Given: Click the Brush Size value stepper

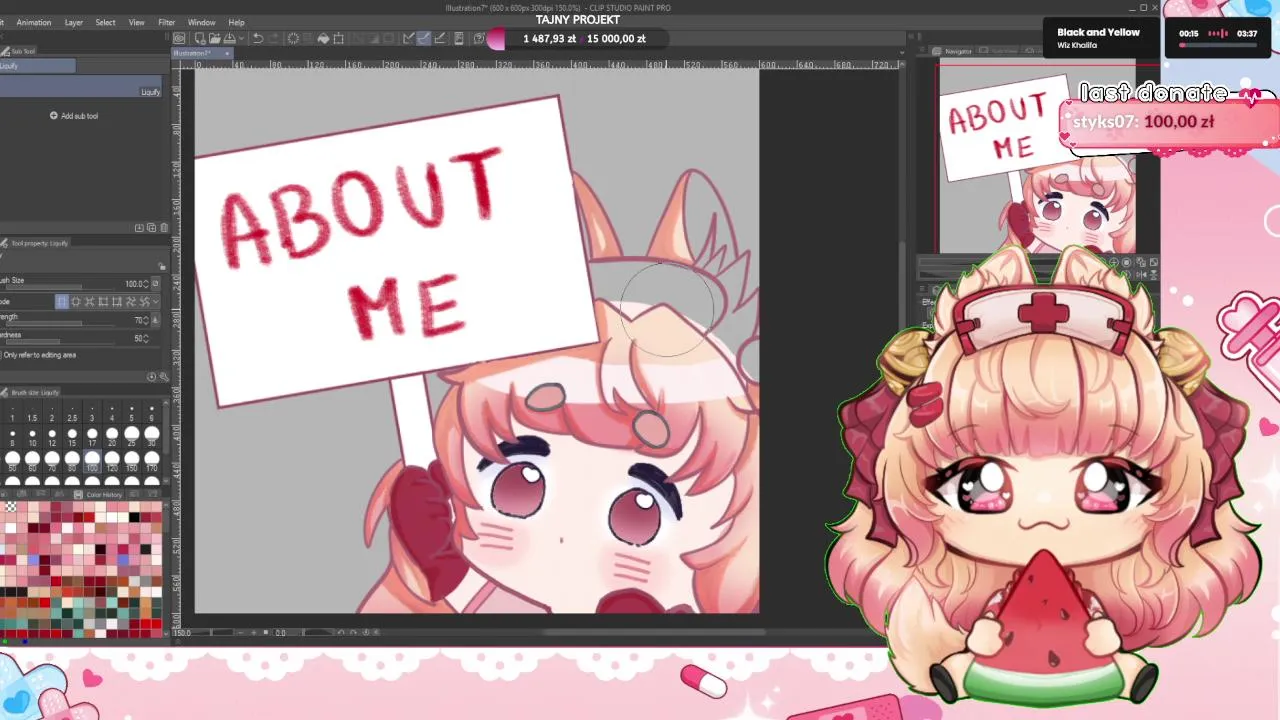Looking at the screenshot, I should tap(146, 284).
